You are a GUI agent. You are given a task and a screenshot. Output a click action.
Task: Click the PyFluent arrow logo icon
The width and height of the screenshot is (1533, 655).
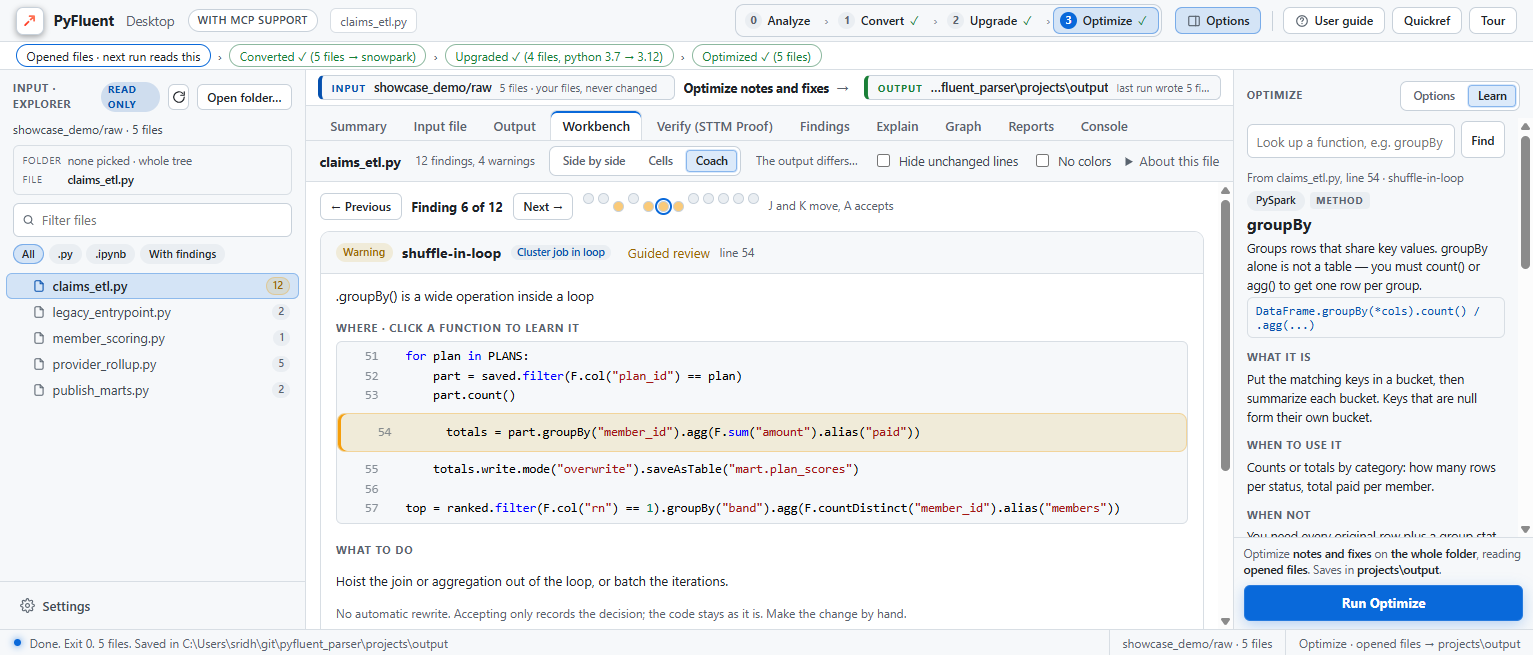pyautogui.click(x=29, y=20)
